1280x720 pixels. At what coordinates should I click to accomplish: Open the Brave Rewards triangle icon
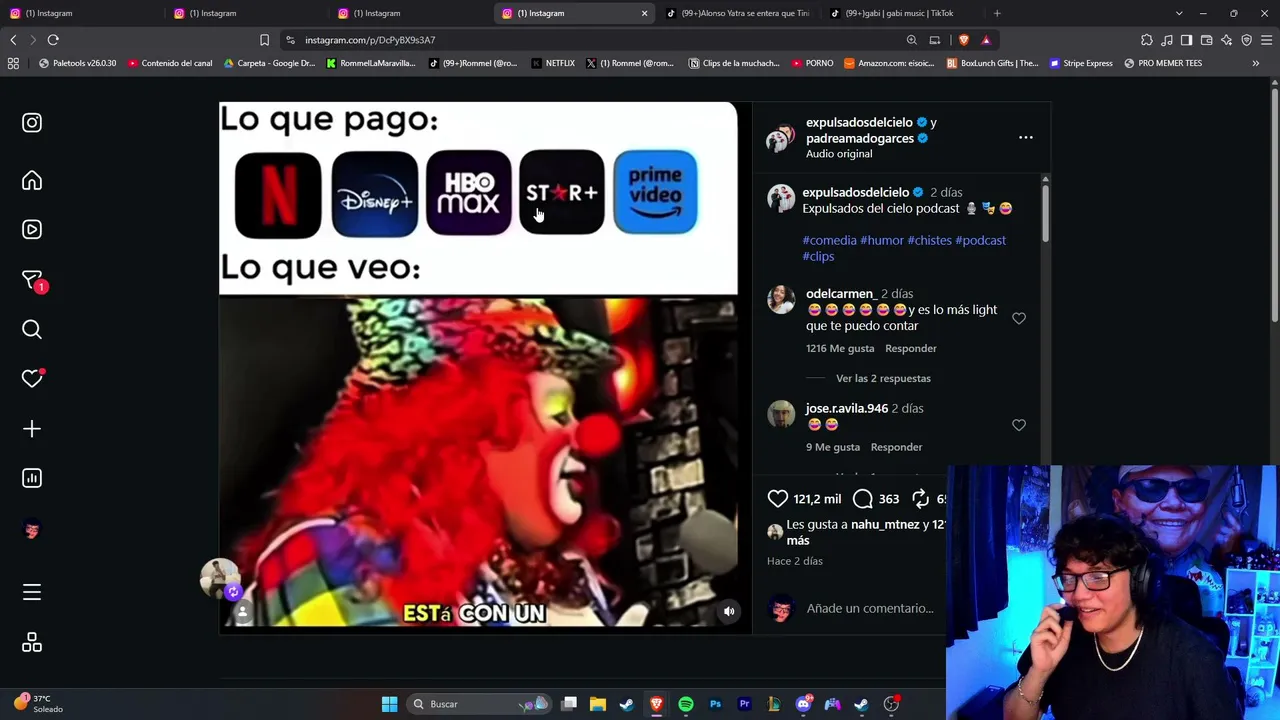point(986,40)
